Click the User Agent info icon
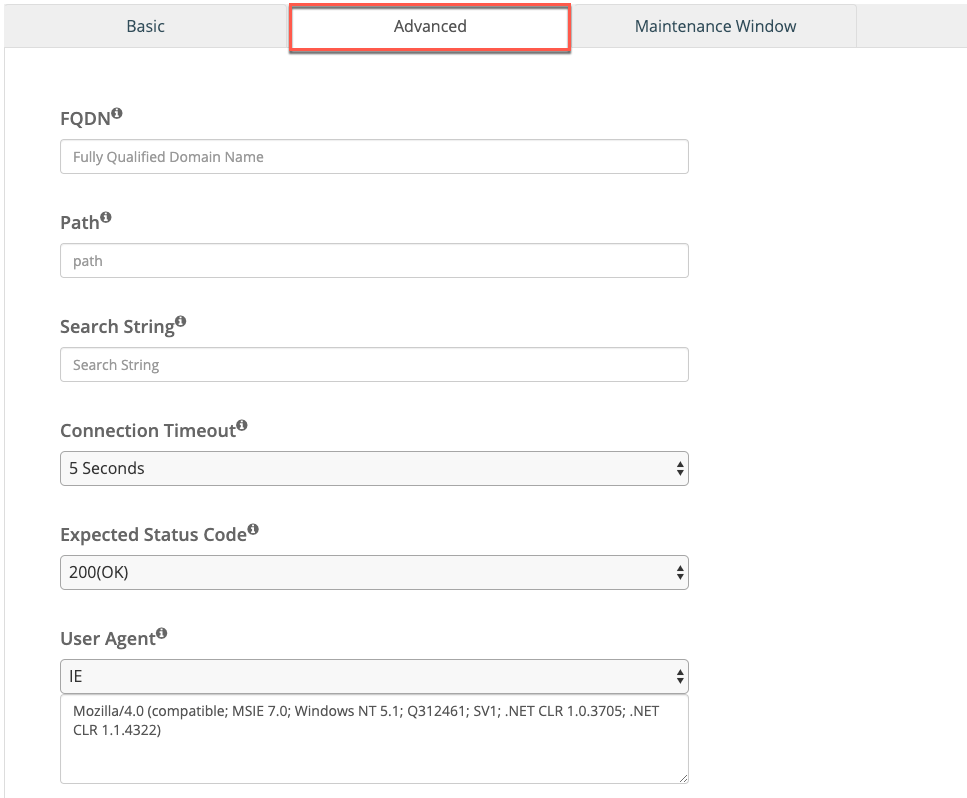Image resolution: width=967 pixels, height=798 pixels. pyautogui.click(x=162, y=633)
